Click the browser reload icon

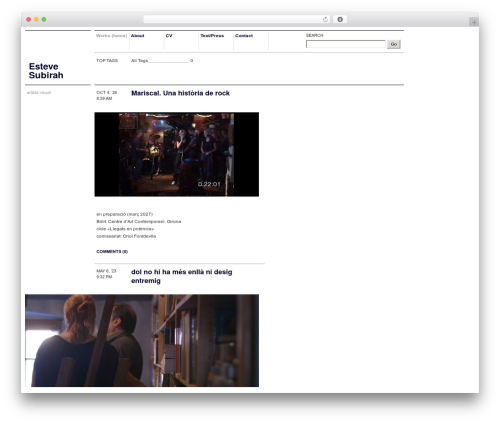coord(325,20)
